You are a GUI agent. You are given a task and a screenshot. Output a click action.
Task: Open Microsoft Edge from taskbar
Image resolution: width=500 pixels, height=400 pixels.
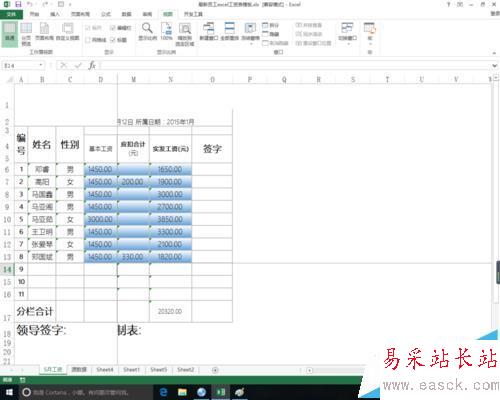point(163,392)
